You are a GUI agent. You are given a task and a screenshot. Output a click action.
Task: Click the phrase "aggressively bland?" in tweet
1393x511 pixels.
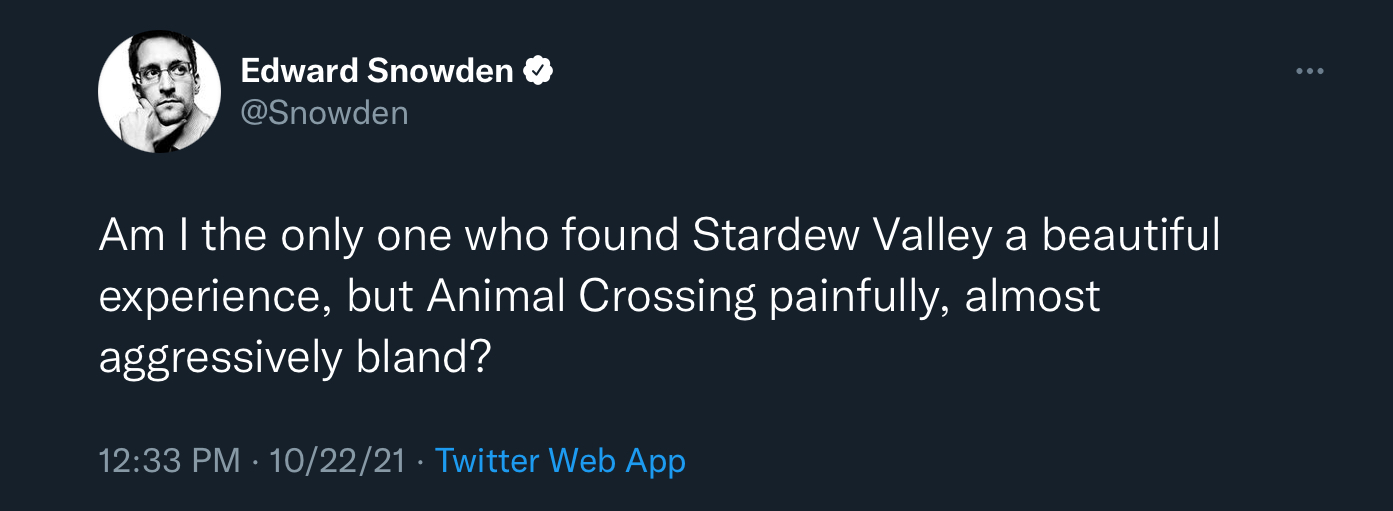click(295, 357)
